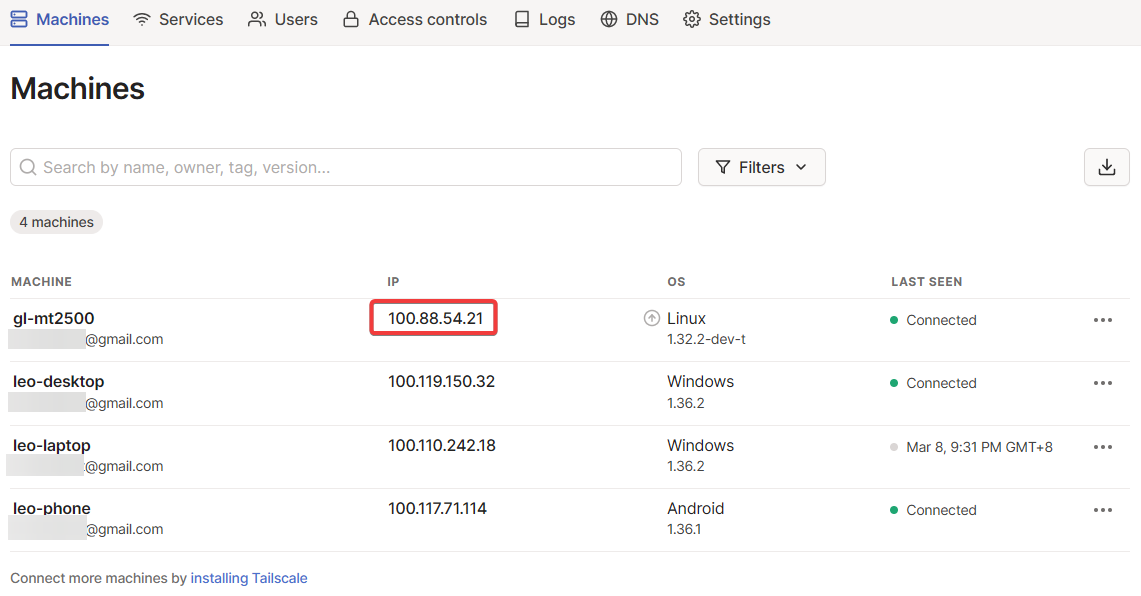Expand the Filters dropdown
The width and height of the screenshot is (1141, 596).
(761, 167)
